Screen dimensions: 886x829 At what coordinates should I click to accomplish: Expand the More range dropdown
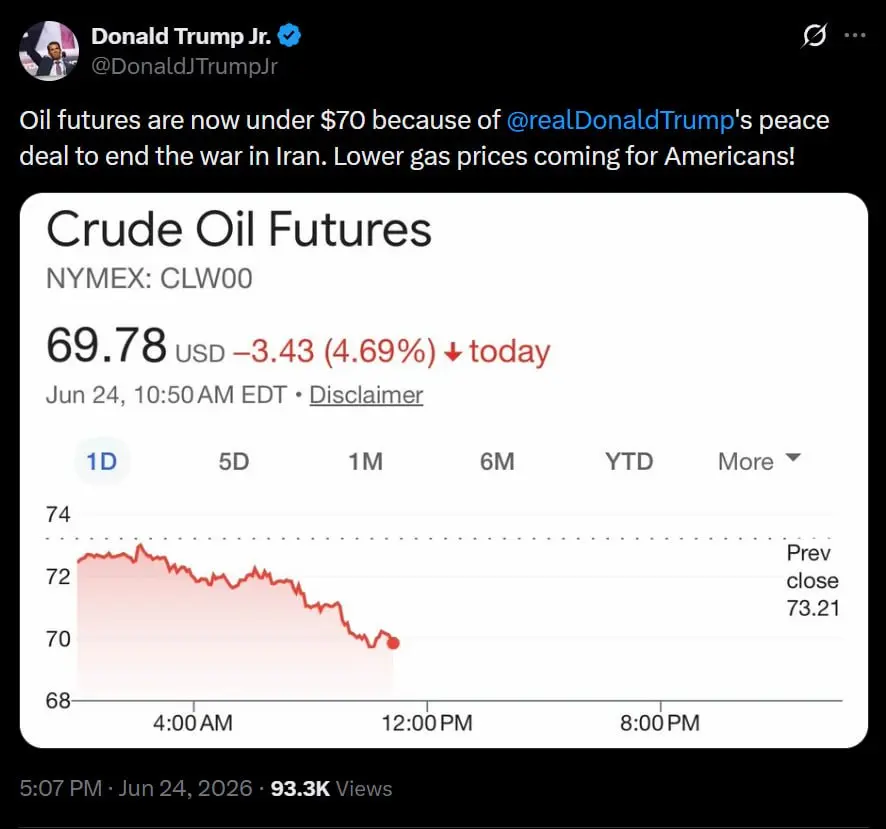coord(759,462)
